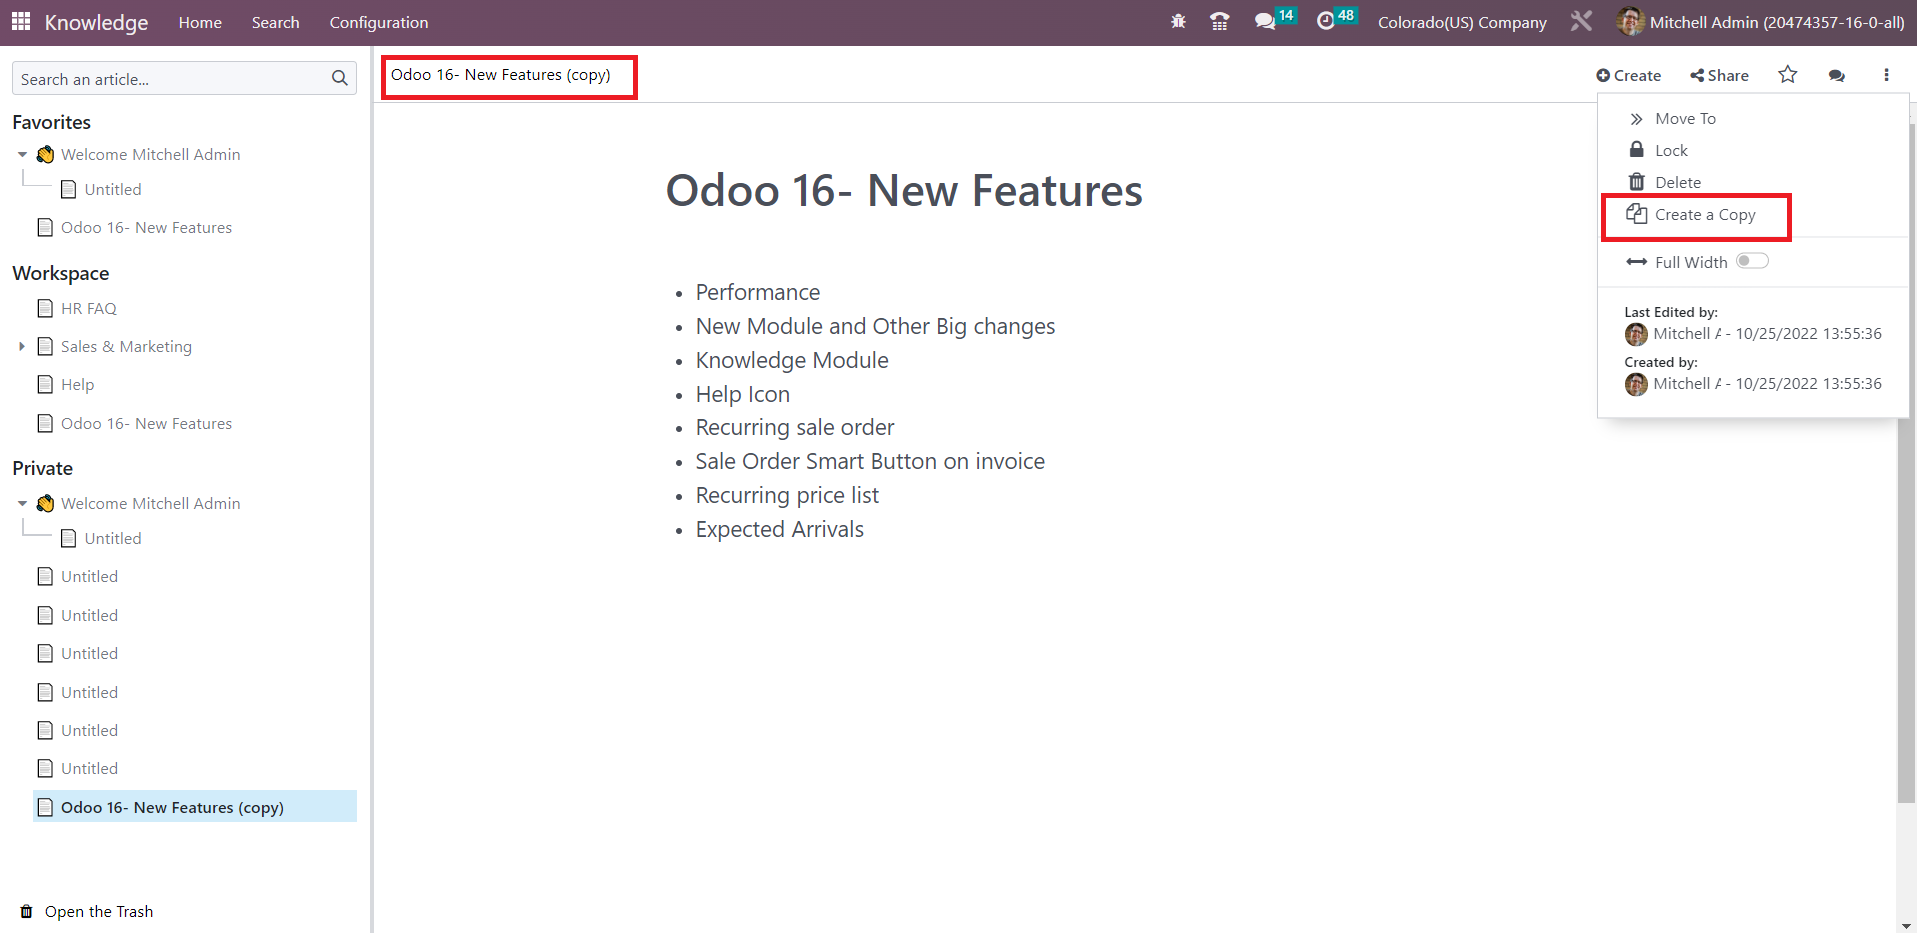Open Welcome Mitchell Admin in Favorites
1917x933 pixels.
150,154
